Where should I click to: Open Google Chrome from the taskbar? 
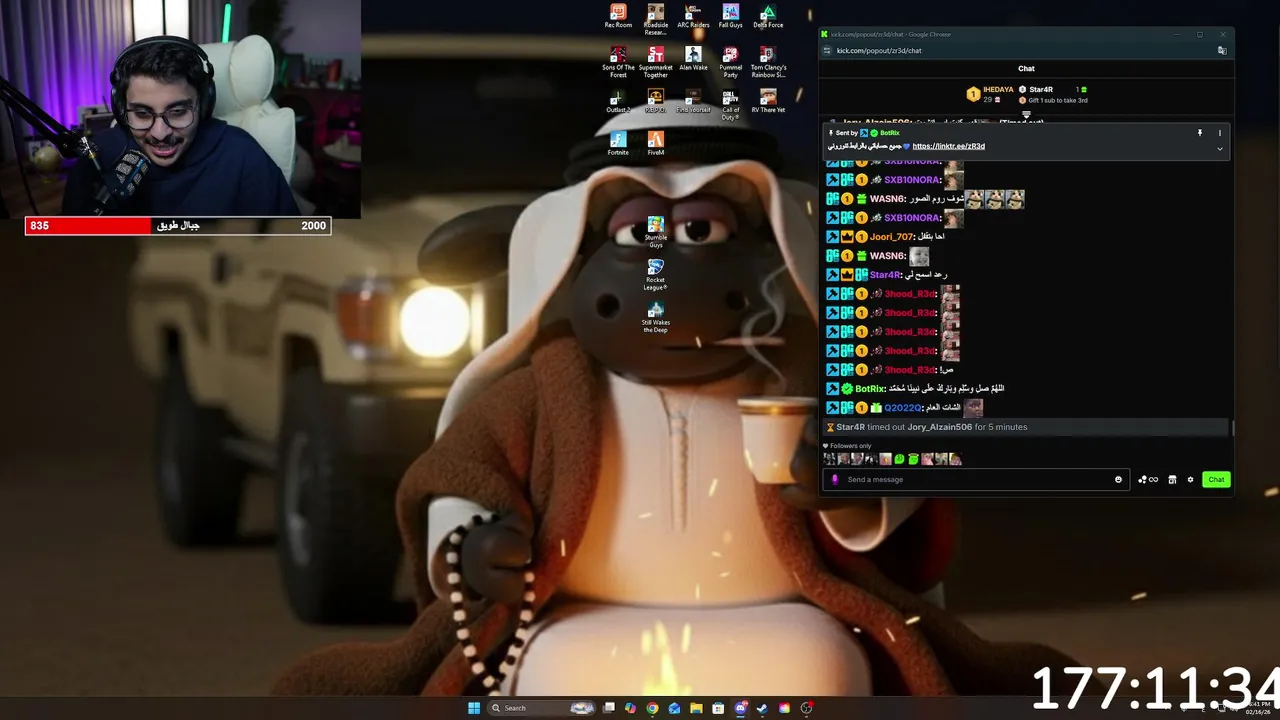(x=652, y=708)
